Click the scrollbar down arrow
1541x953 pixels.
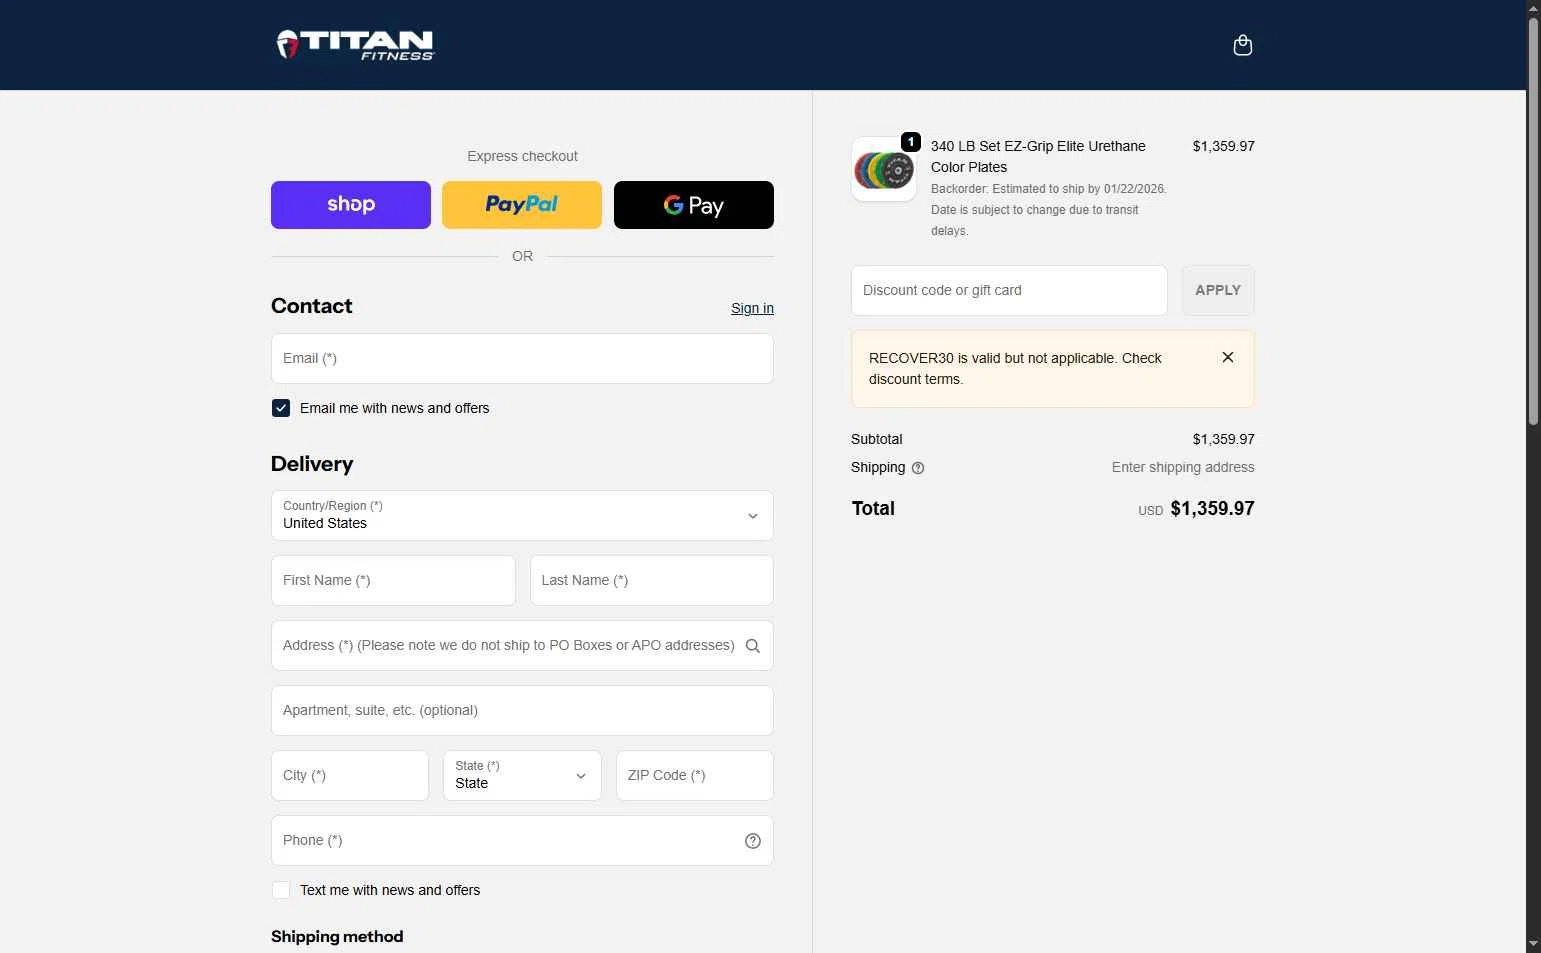click(1533, 945)
